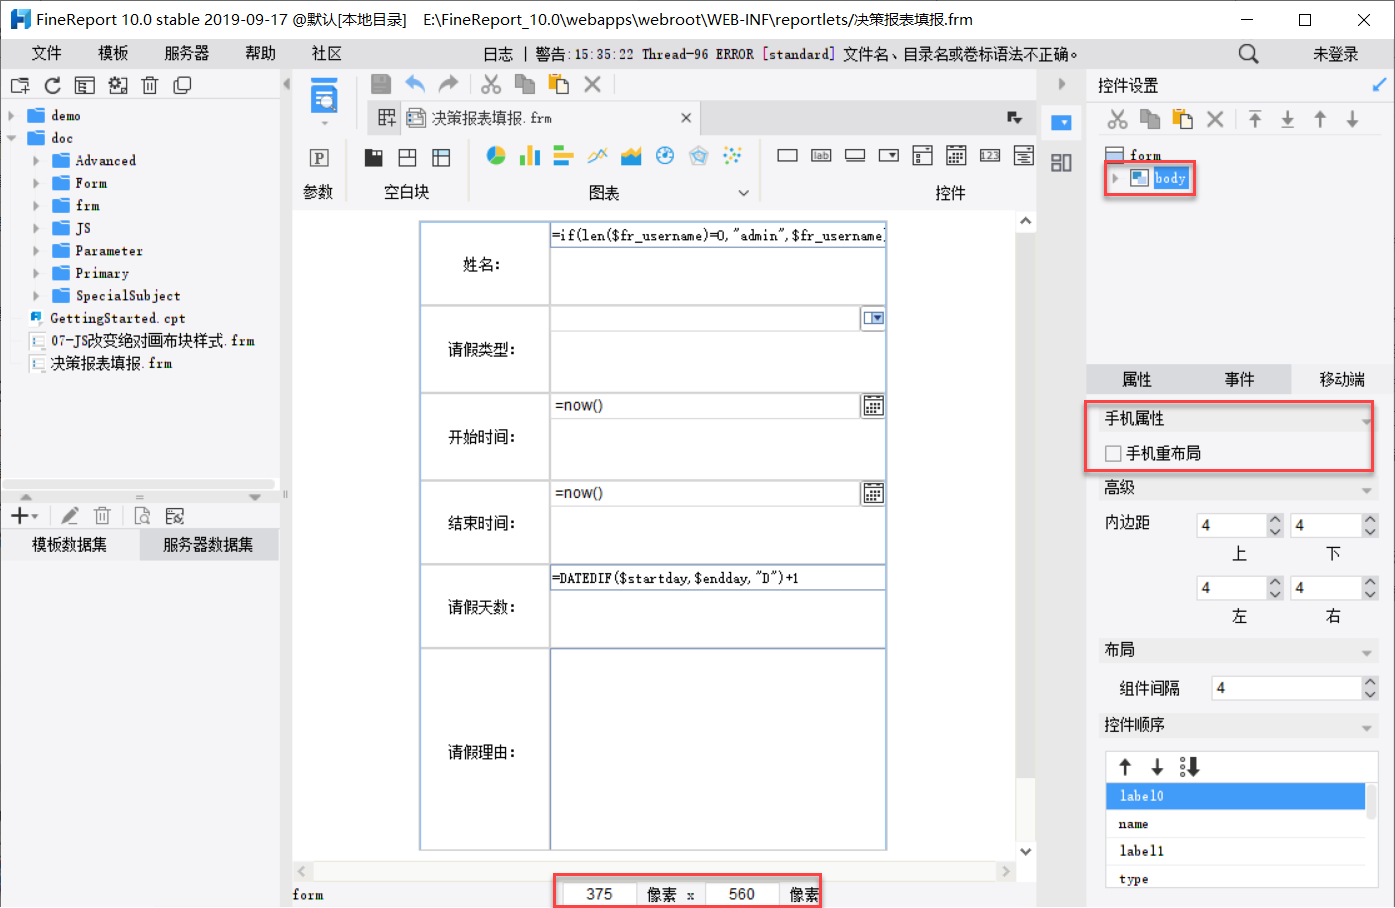Image resolution: width=1395 pixels, height=908 pixels.
Task: Open the 开始时间 calendar picker
Action: [x=873, y=406]
